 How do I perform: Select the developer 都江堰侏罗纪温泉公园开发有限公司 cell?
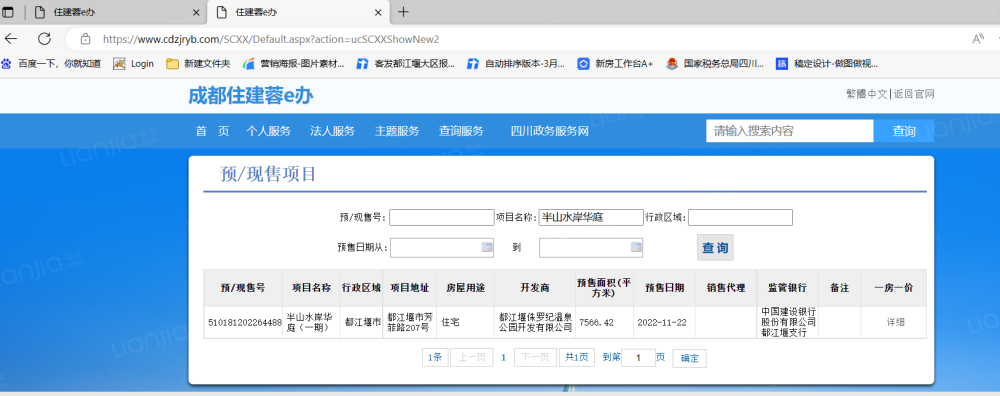(535, 323)
